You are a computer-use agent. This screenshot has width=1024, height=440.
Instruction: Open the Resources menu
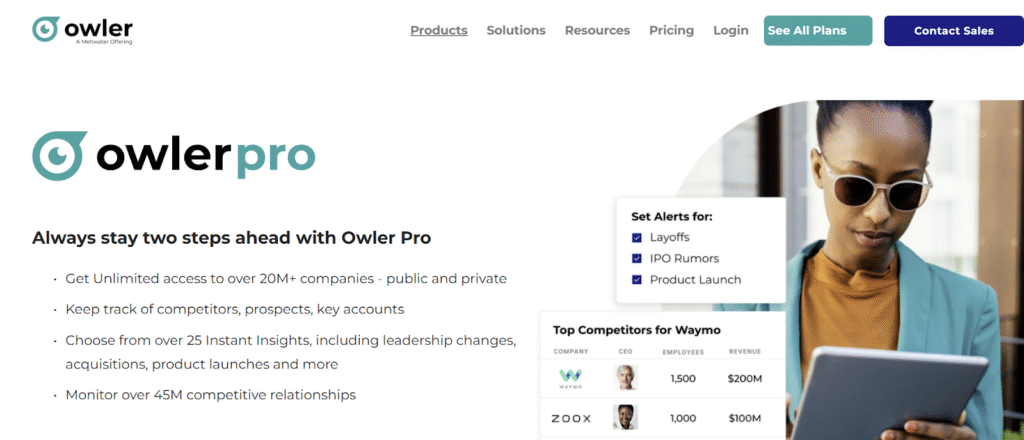coord(598,31)
